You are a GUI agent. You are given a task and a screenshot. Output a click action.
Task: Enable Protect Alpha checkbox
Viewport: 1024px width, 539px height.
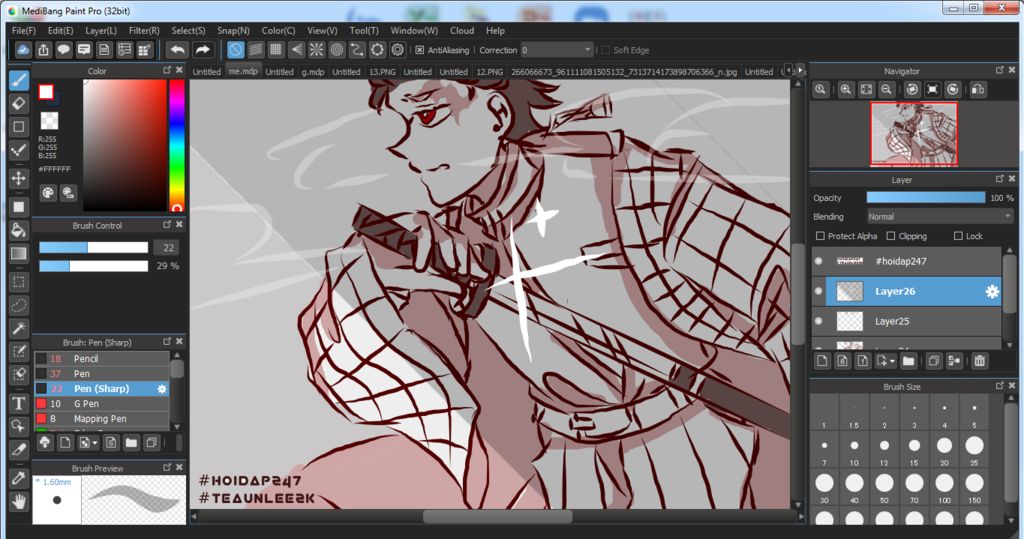click(x=820, y=236)
